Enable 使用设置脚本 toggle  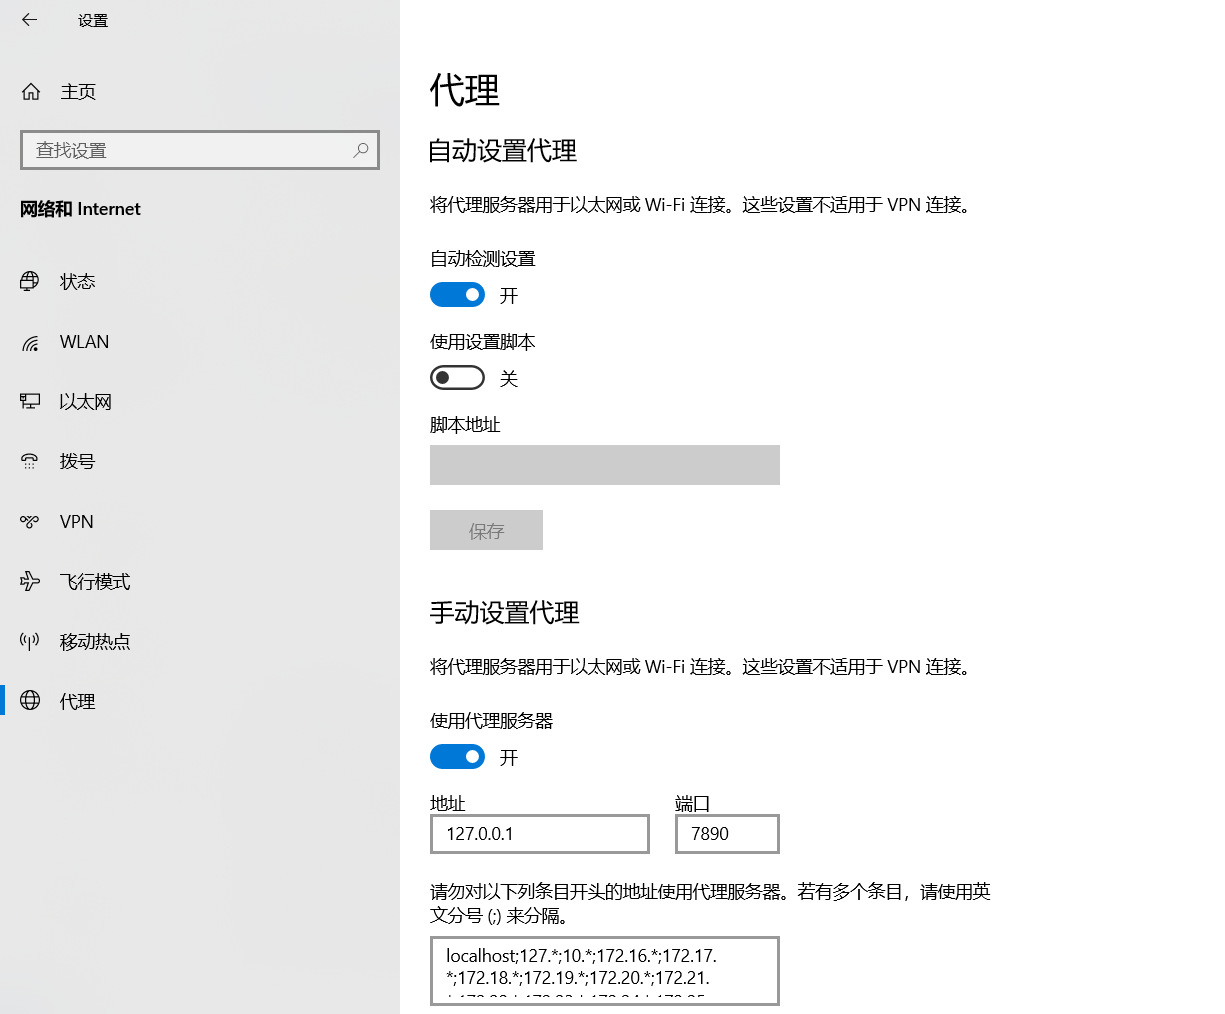click(457, 377)
